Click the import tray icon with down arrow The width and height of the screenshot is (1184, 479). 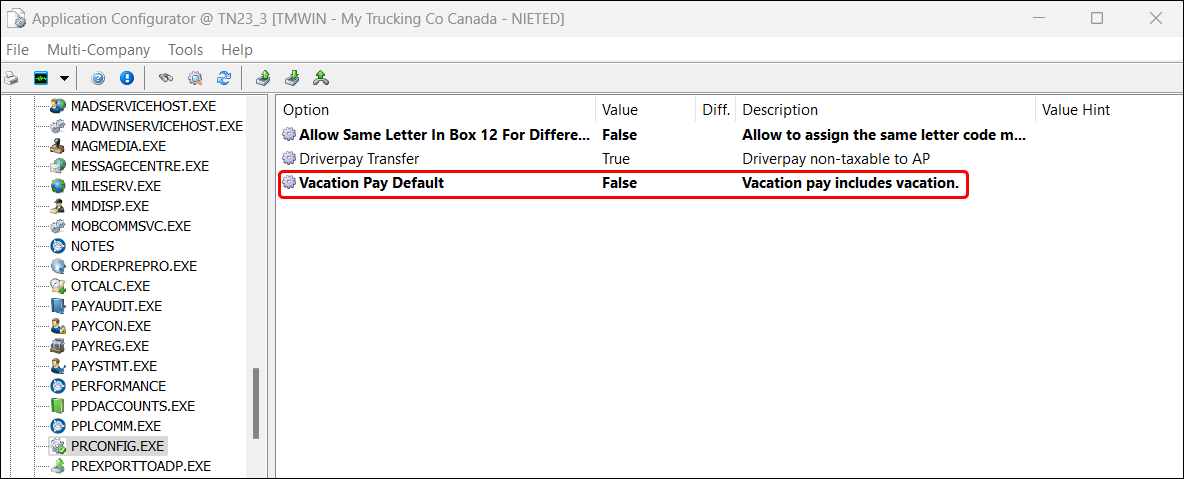click(x=292, y=78)
